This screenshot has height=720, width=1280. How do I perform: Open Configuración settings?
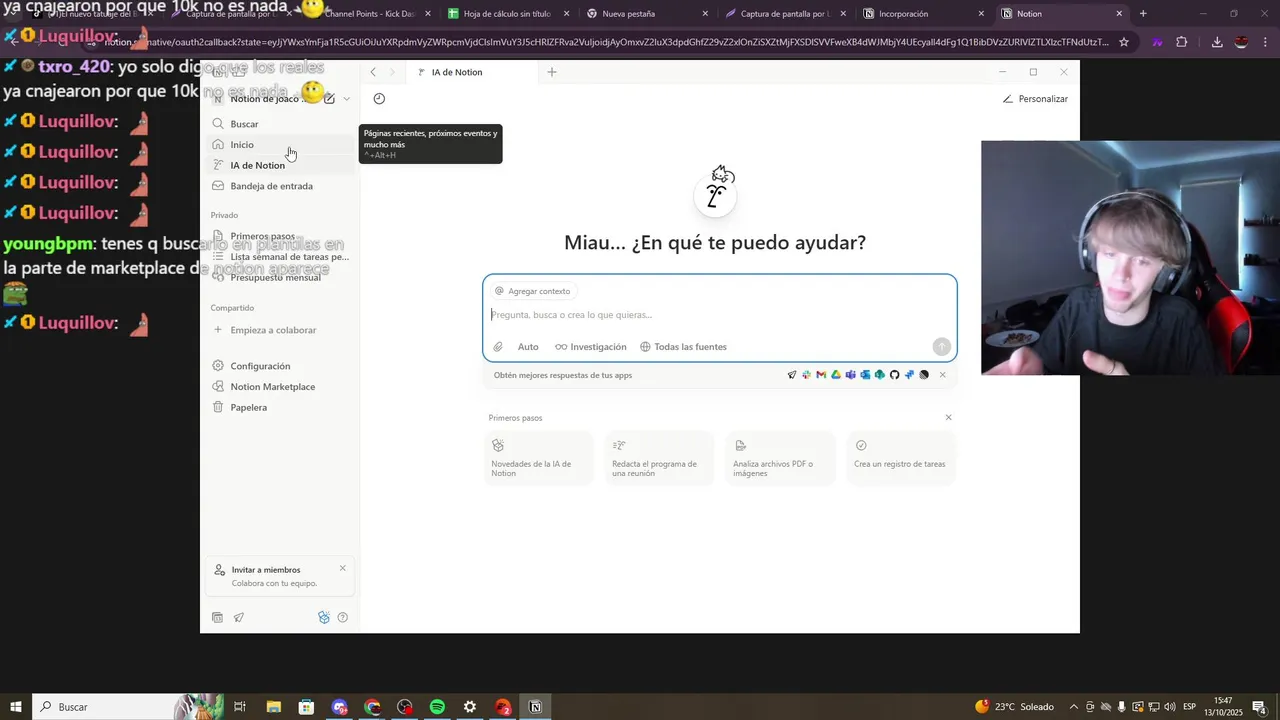[279, 366]
